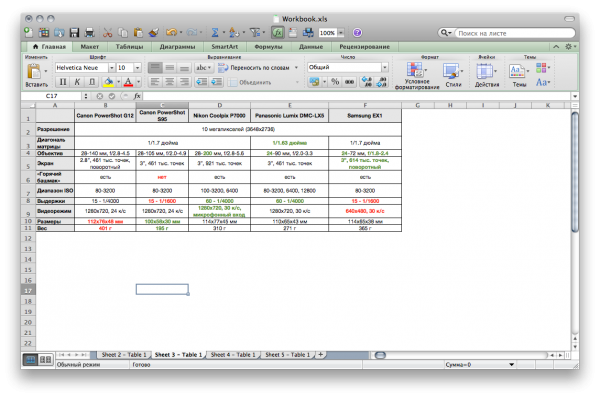Toggle bottom vertical alignment
This screenshot has height=398, width=600.
point(184,68)
